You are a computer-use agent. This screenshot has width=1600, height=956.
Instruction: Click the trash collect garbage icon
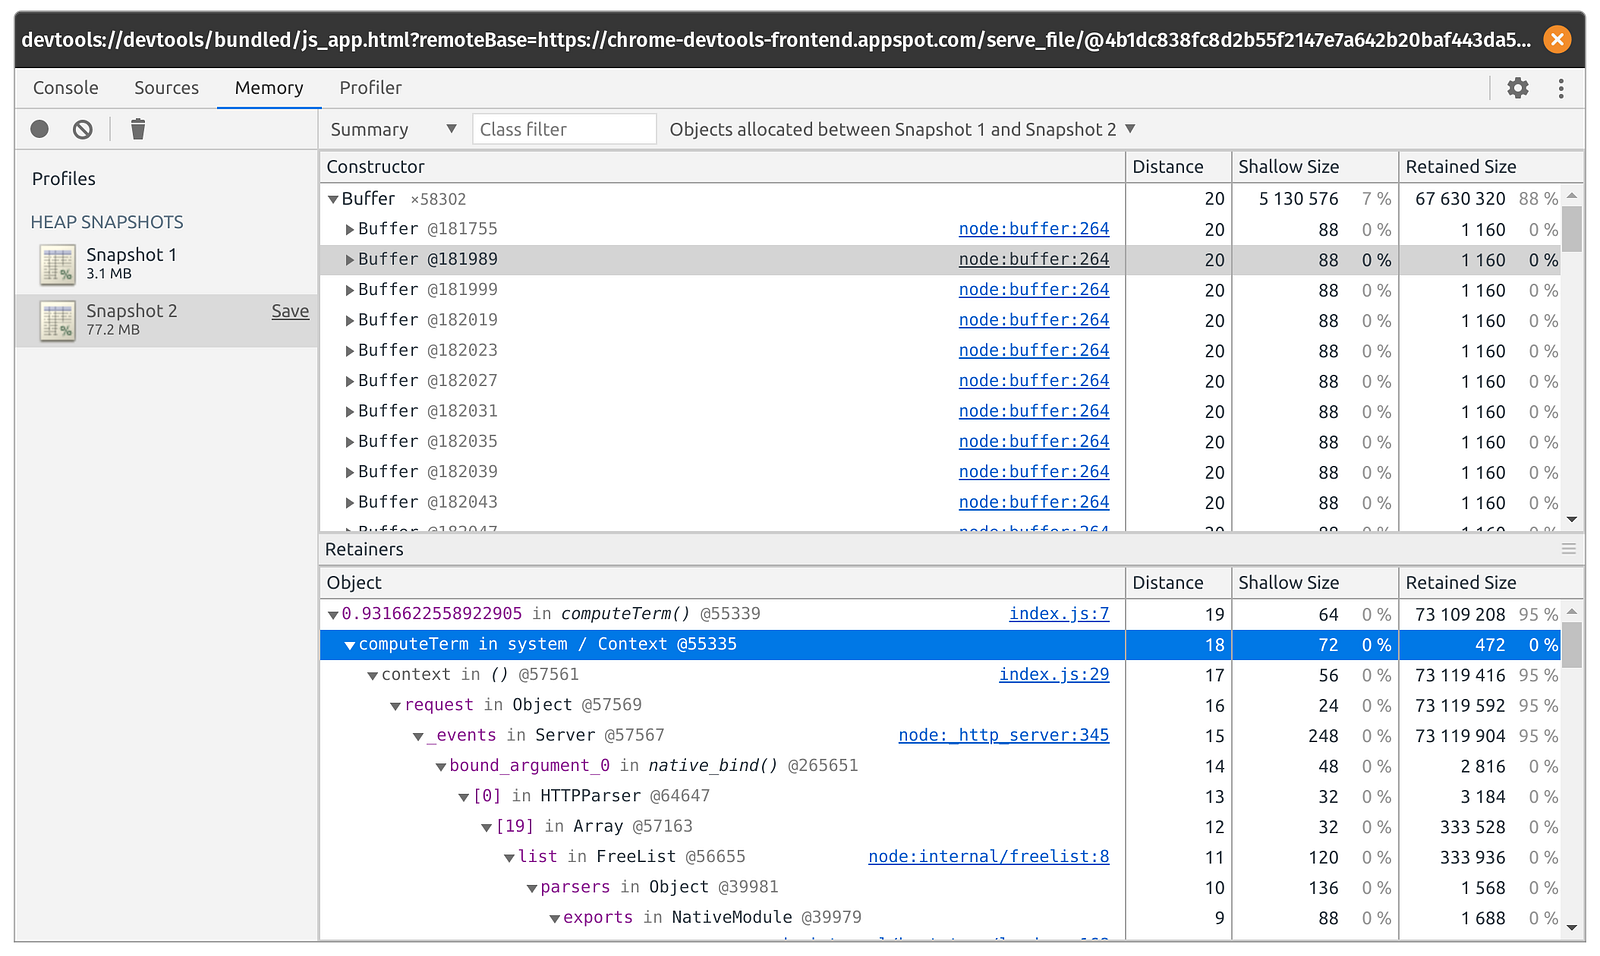click(x=138, y=129)
